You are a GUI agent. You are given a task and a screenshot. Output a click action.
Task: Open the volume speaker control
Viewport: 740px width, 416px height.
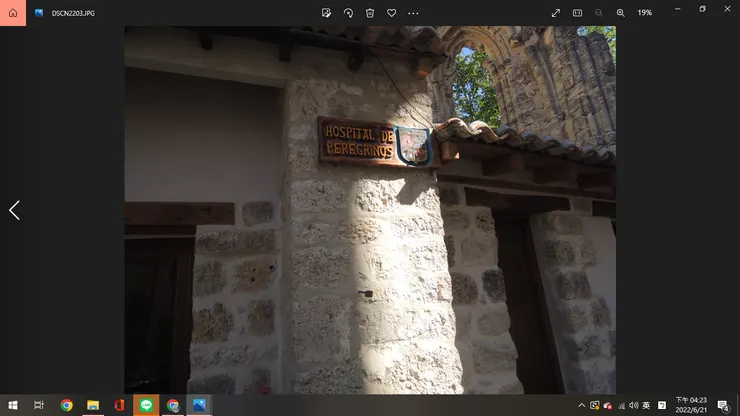tap(634, 405)
